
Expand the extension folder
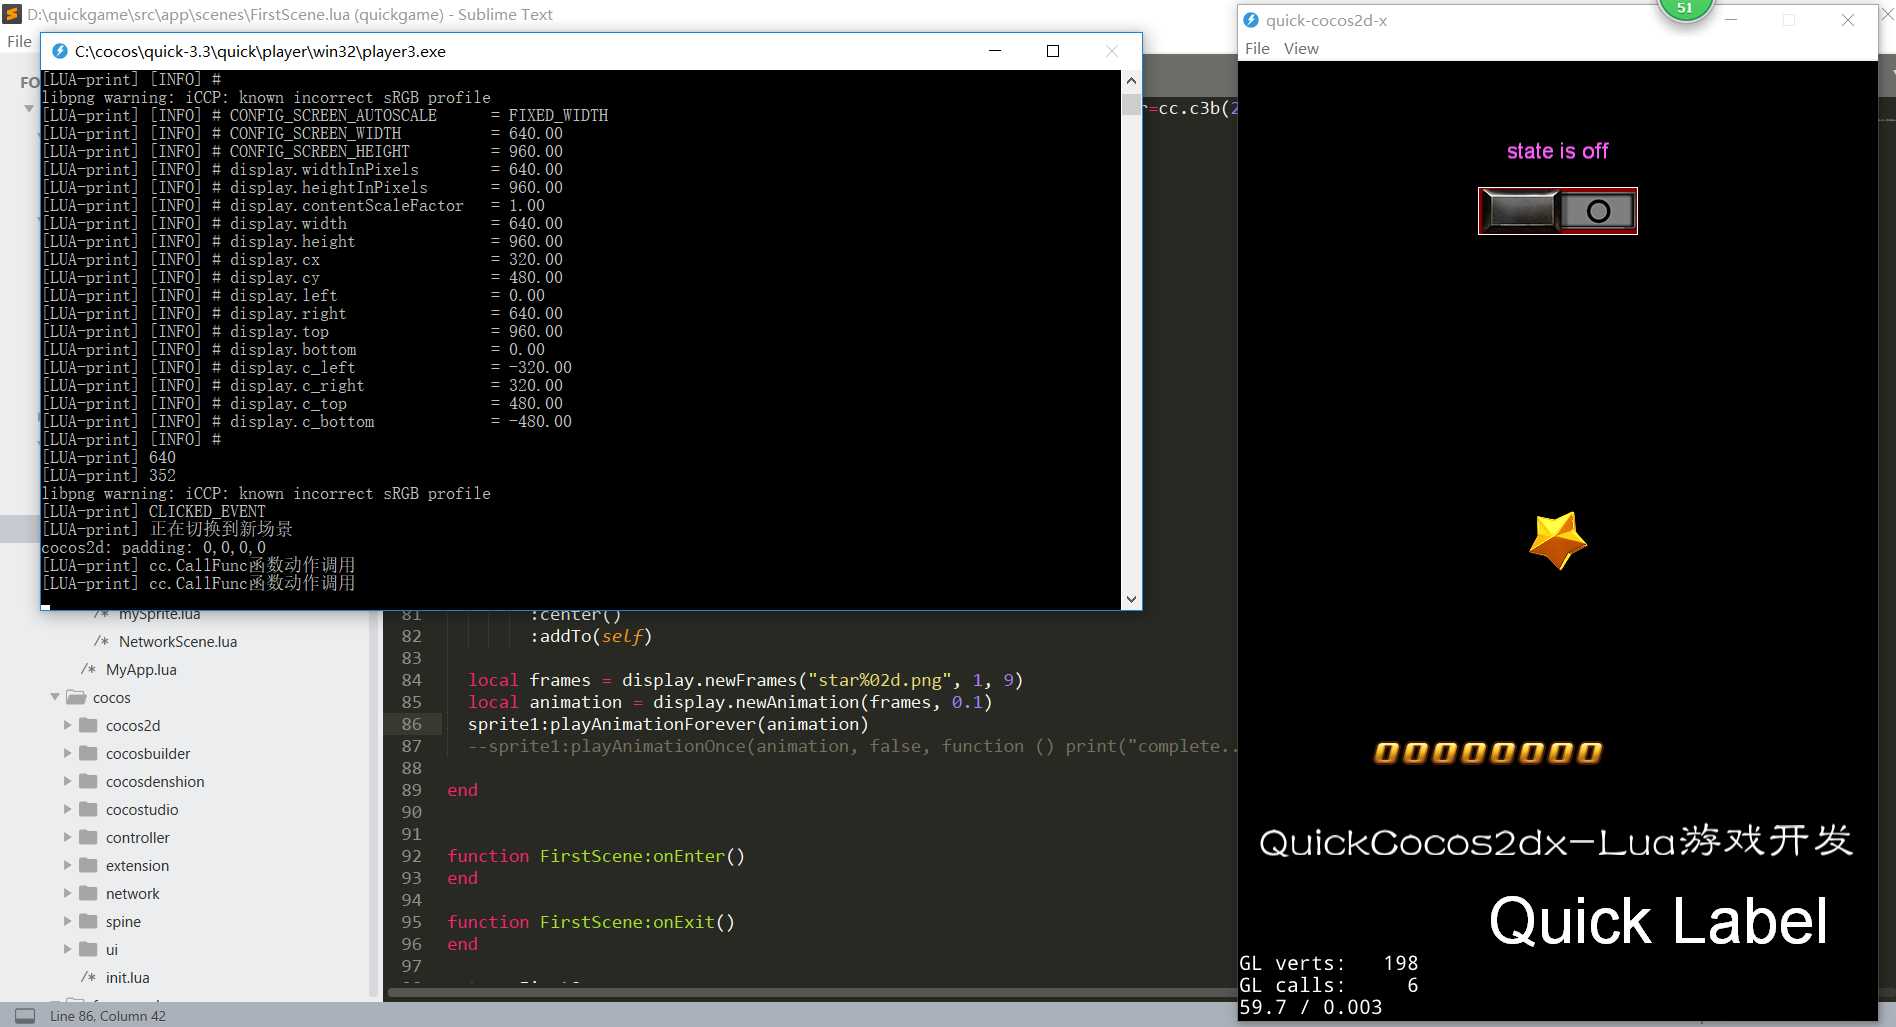pyautogui.click(x=68, y=865)
